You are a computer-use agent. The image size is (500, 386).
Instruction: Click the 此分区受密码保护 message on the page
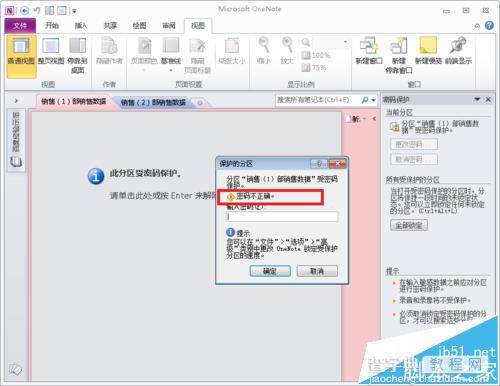[x=146, y=173]
